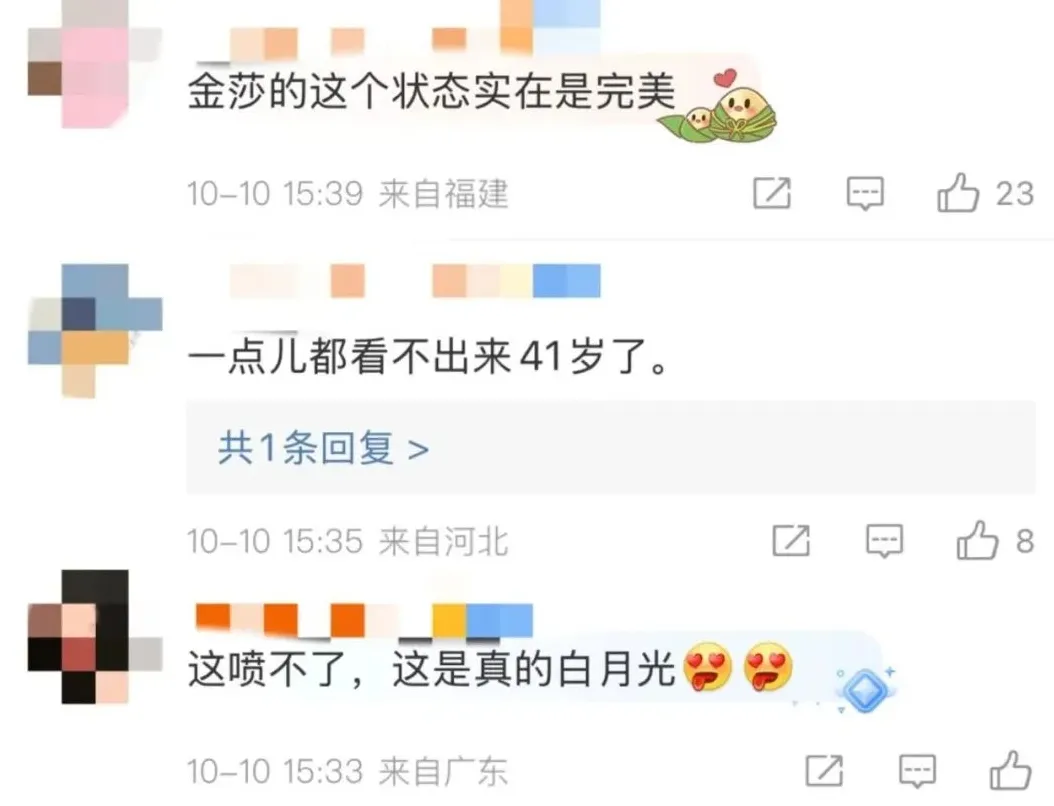Viewport: 1054px width, 806px height.
Task: Like the 41岁 comment with 8 likes
Action: tap(977, 540)
